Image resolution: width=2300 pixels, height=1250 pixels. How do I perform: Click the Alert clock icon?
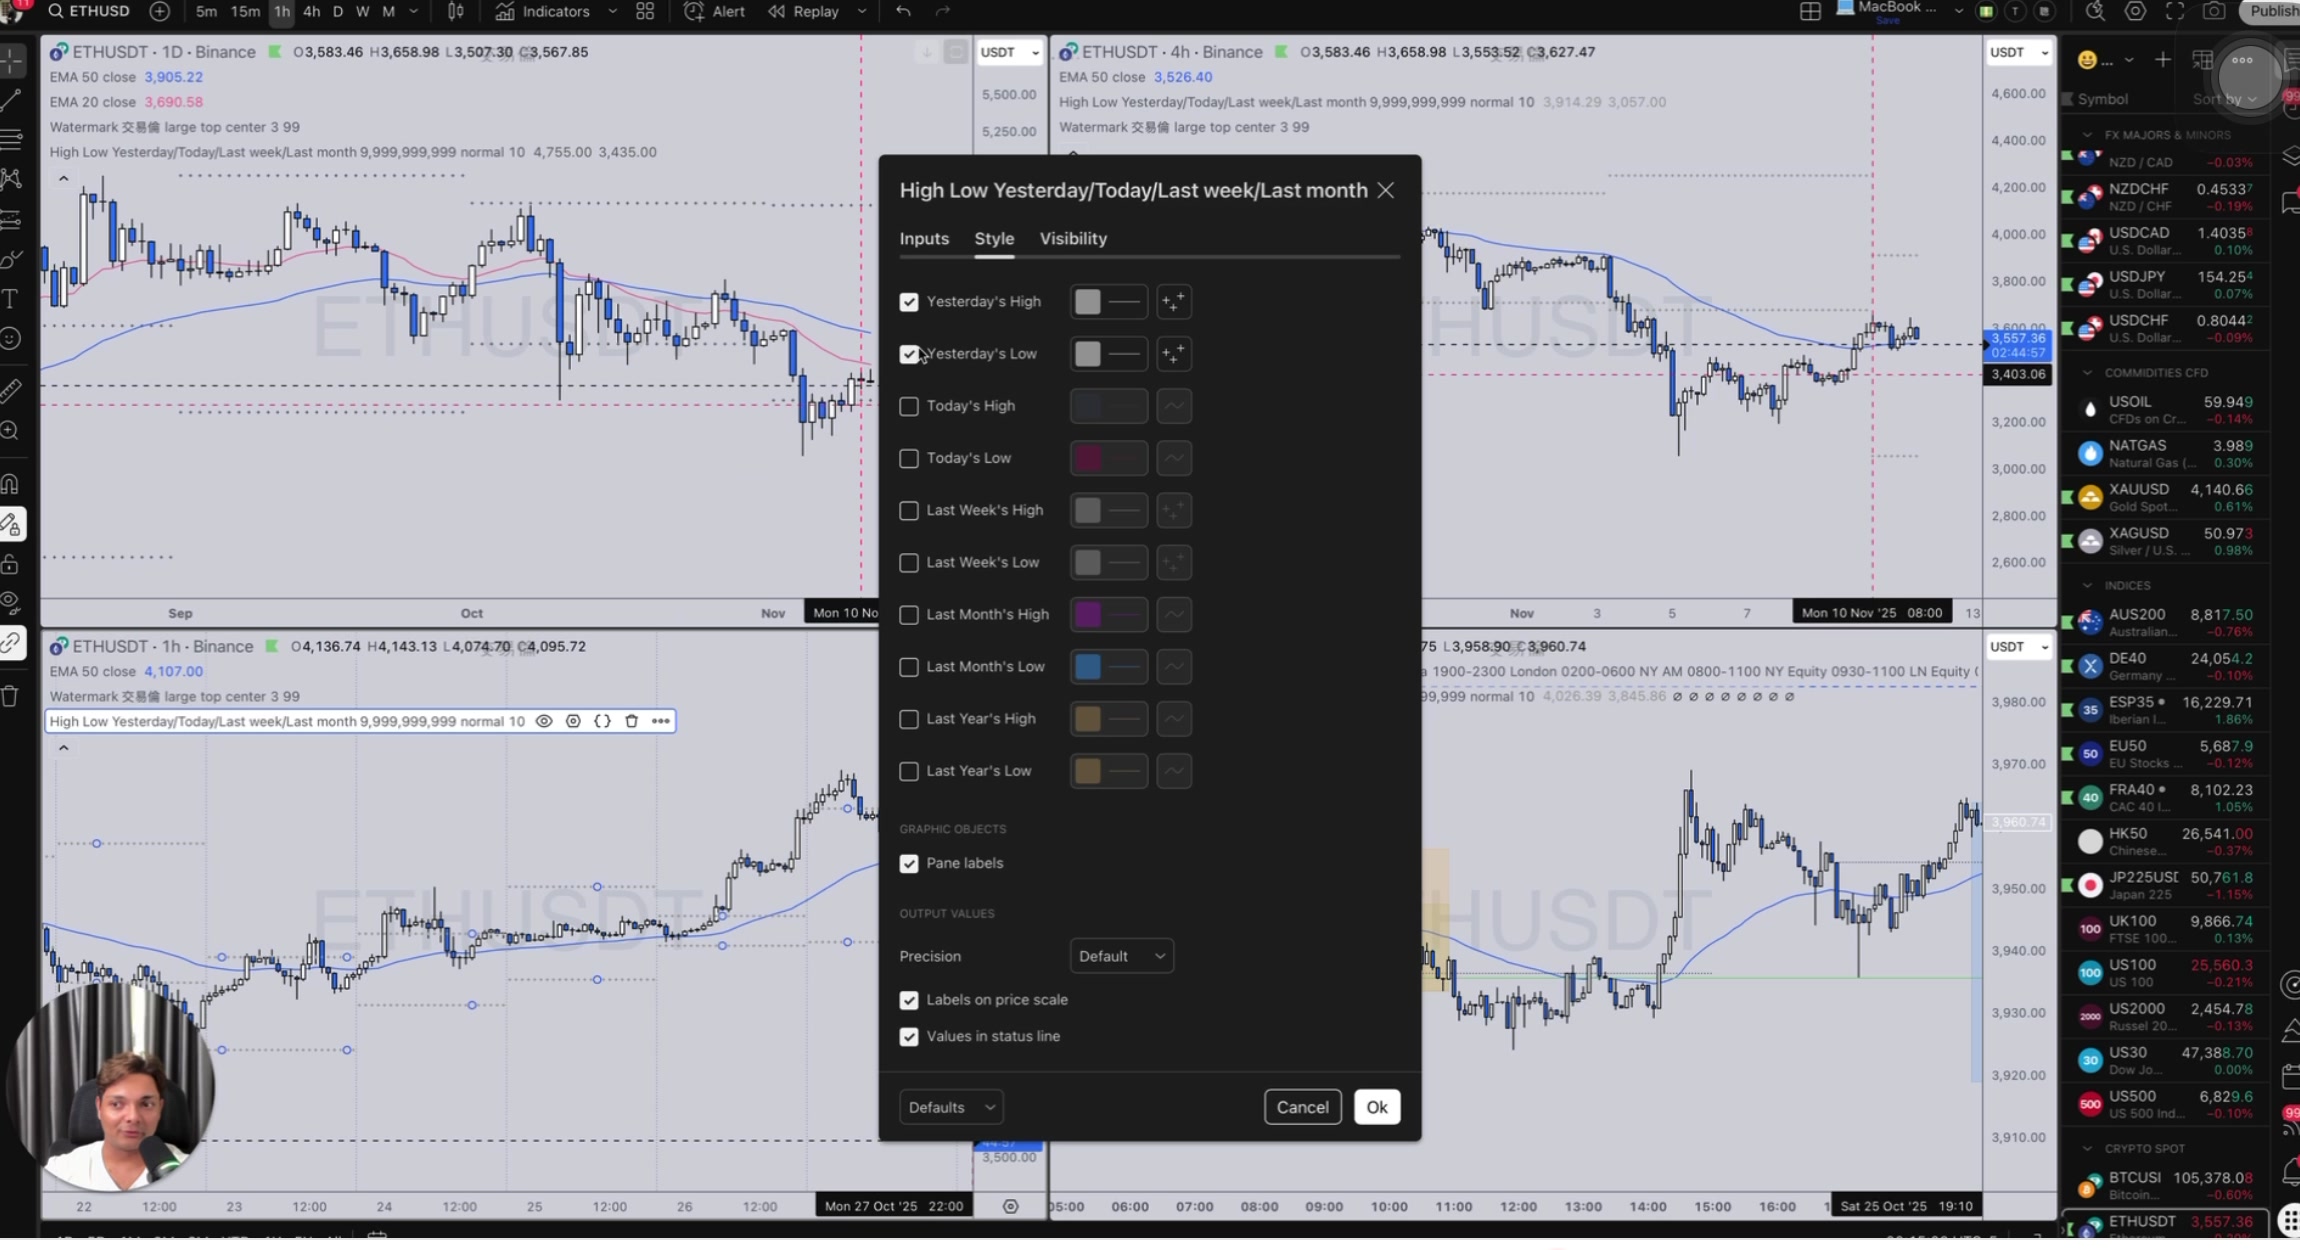pos(694,12)
